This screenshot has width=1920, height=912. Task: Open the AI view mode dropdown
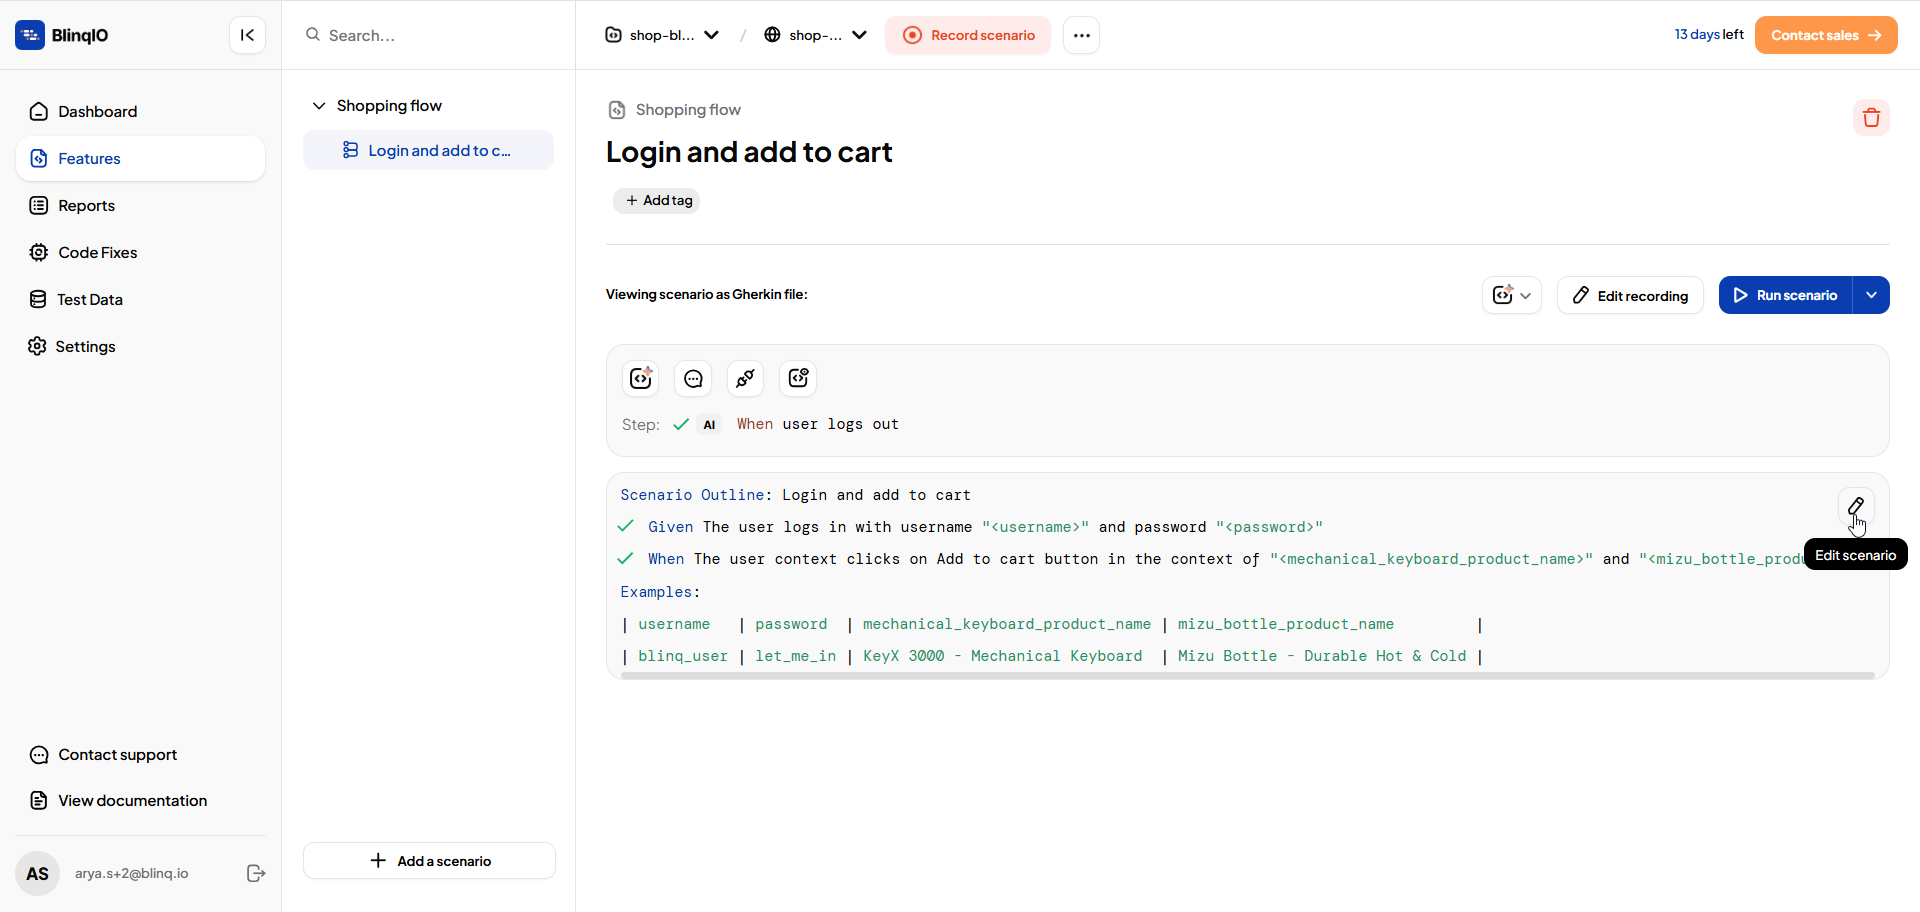(1512, 295)
